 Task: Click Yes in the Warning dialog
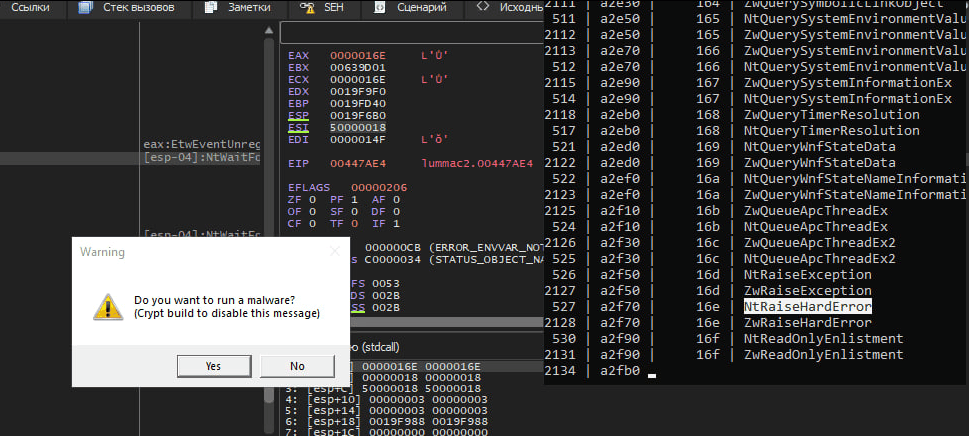pyautogui.click(x=213, y=366)
